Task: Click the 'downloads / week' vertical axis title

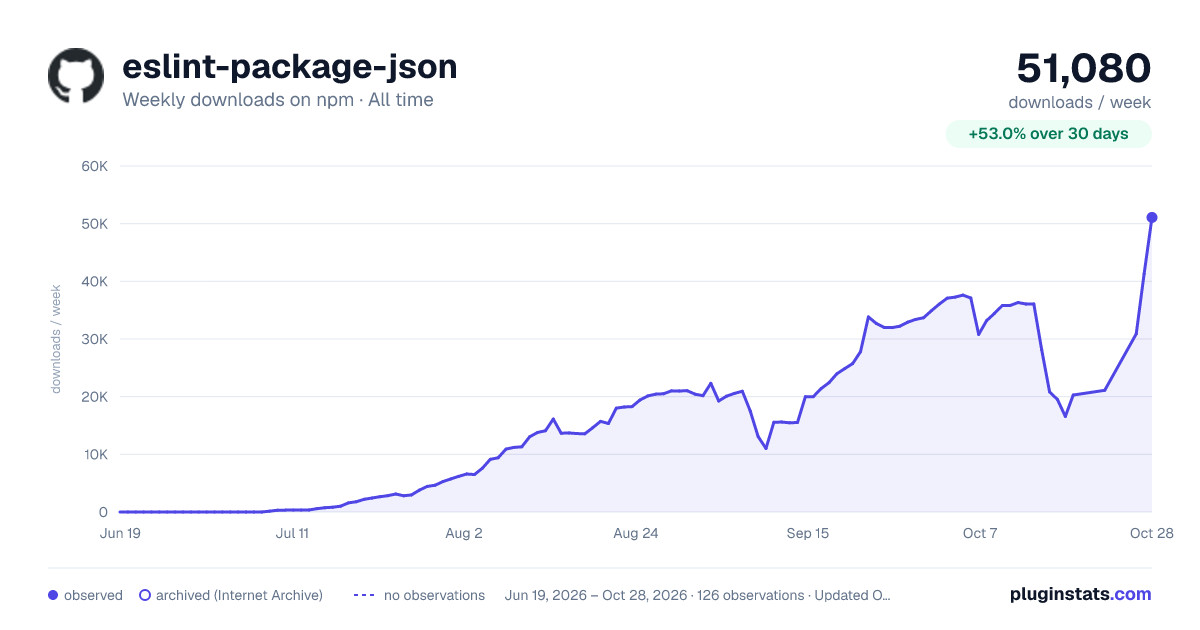Action: (57, 339)
